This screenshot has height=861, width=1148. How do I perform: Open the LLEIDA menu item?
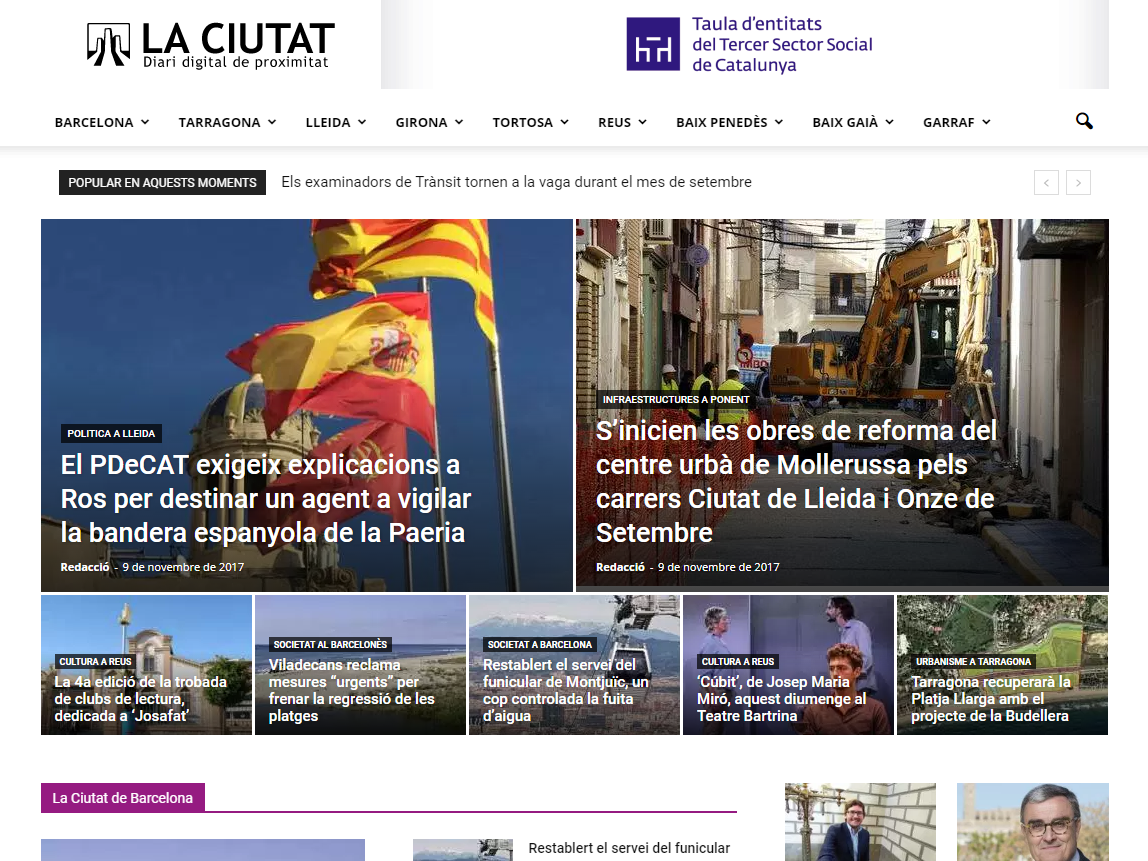coord(328,122)
